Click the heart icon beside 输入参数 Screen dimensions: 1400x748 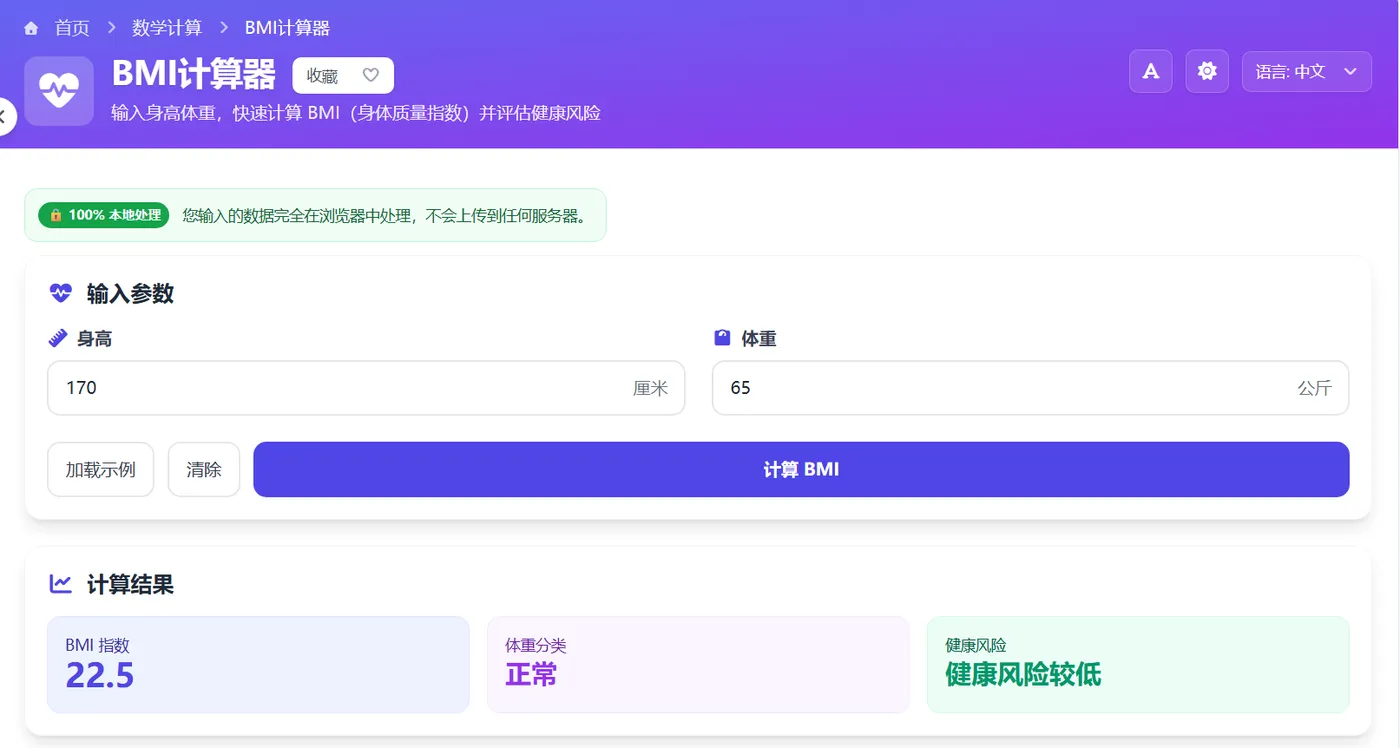tap(60, 293)
